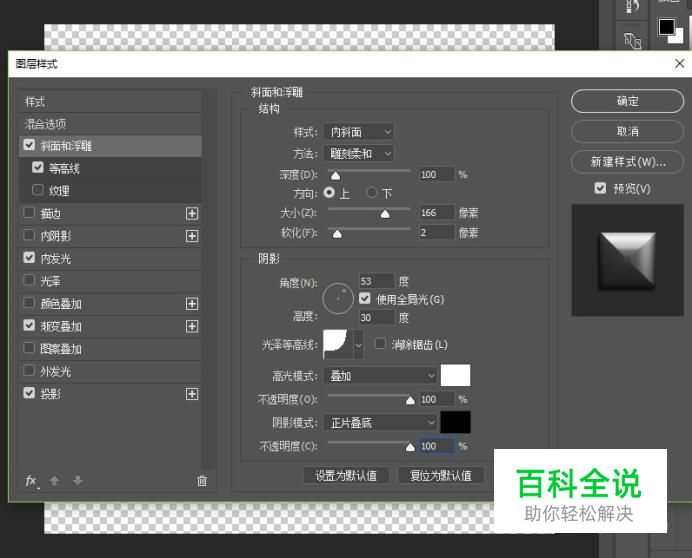The height and width of the screenshot is (558, 692).
Task: Click the 深度(D) slider handle
Action: pyautogui.click(x=335, y=176)
